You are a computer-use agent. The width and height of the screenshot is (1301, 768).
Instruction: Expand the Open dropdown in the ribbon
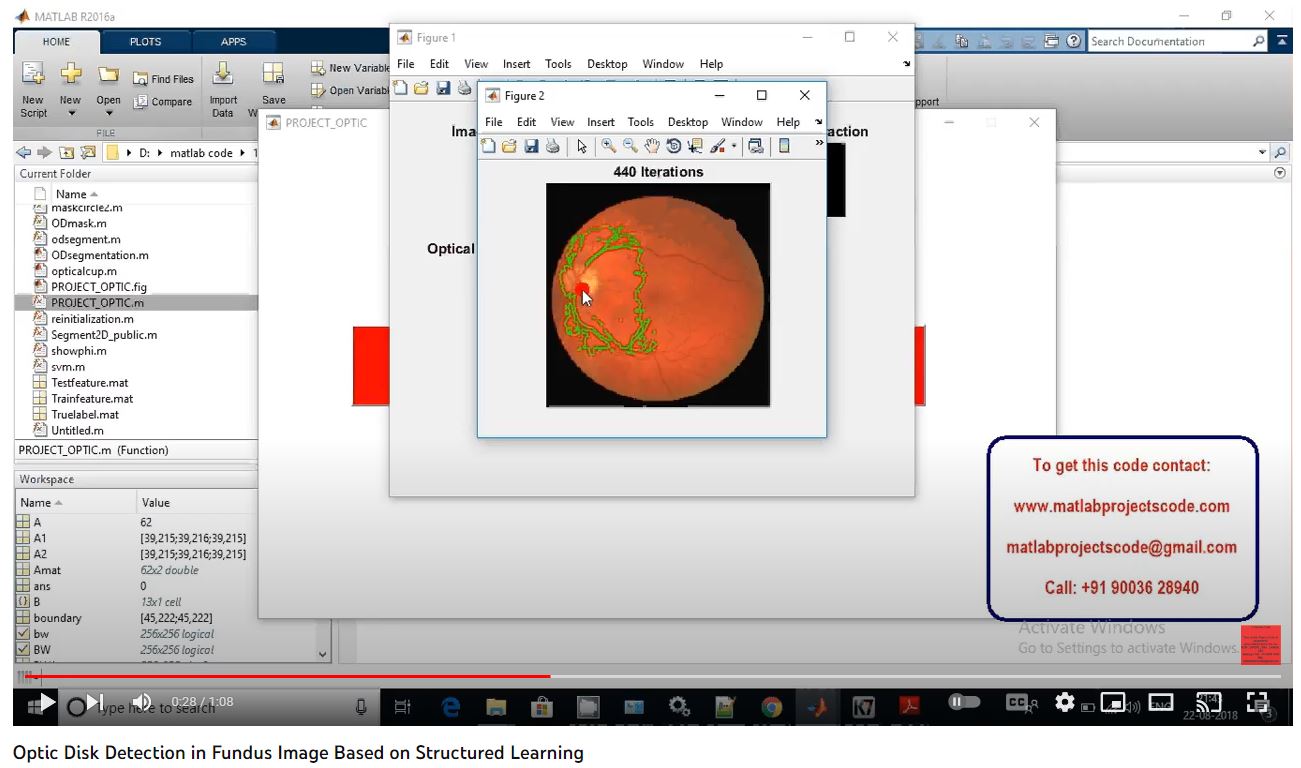click(108, 113)
